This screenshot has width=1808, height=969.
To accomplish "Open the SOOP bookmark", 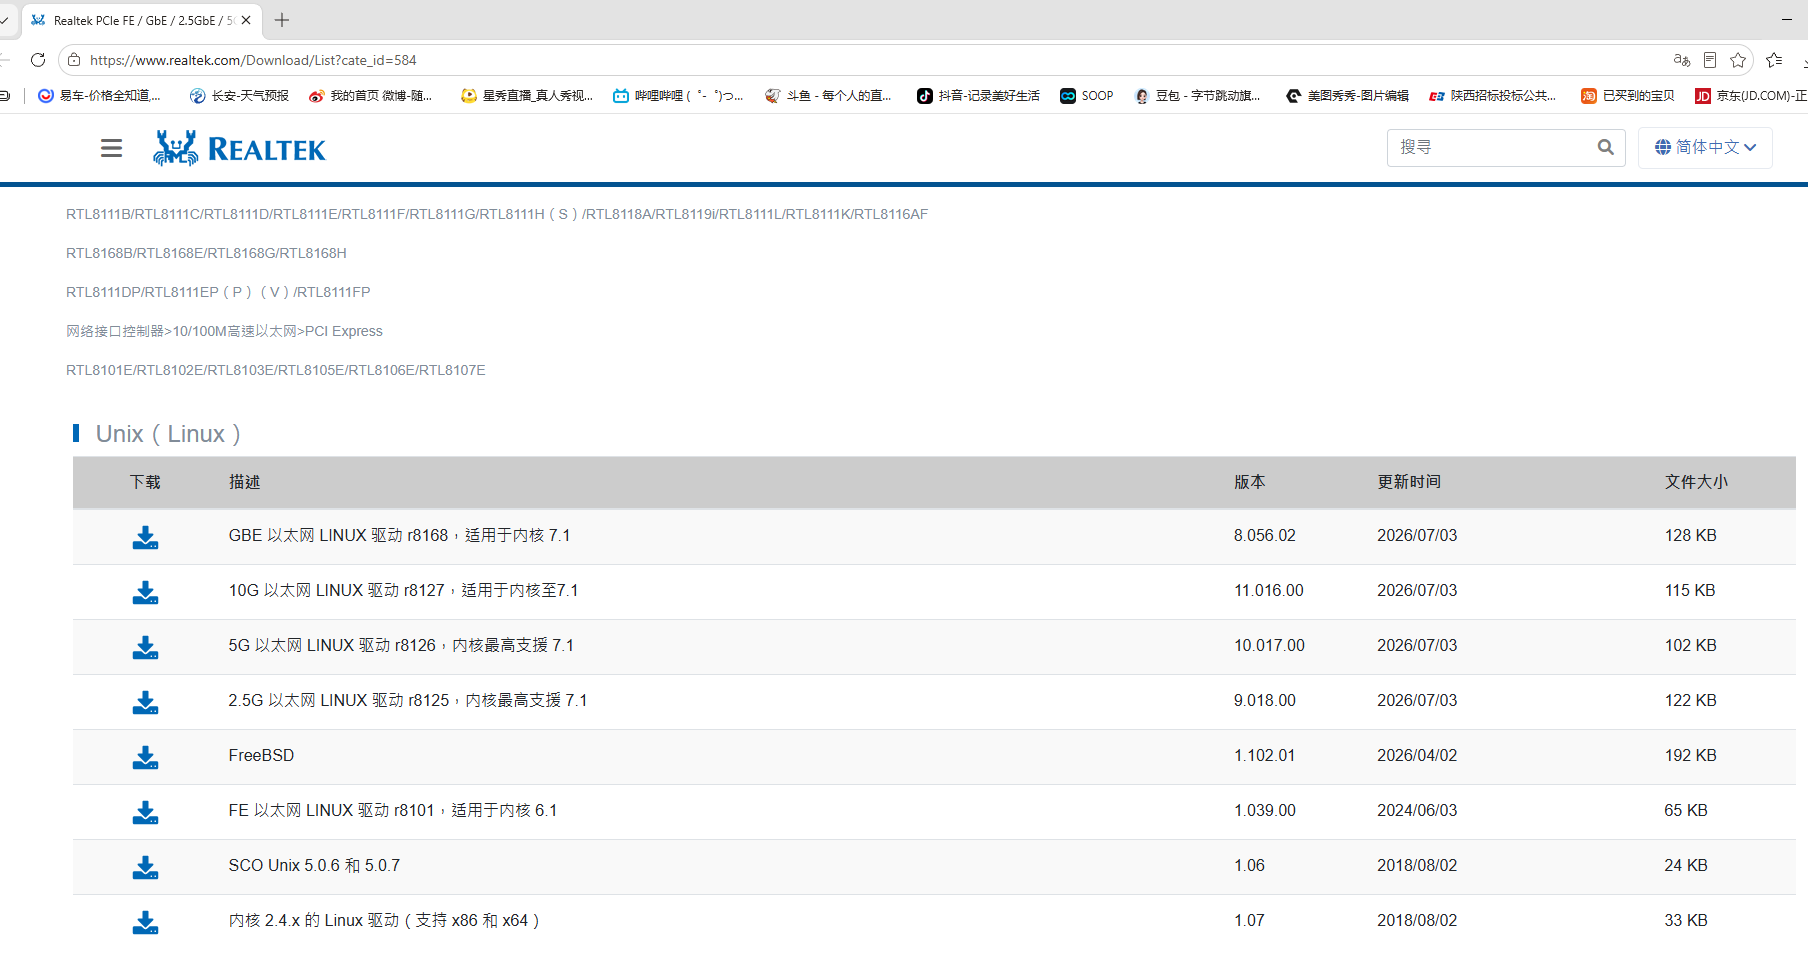I will coord(1087,96).
